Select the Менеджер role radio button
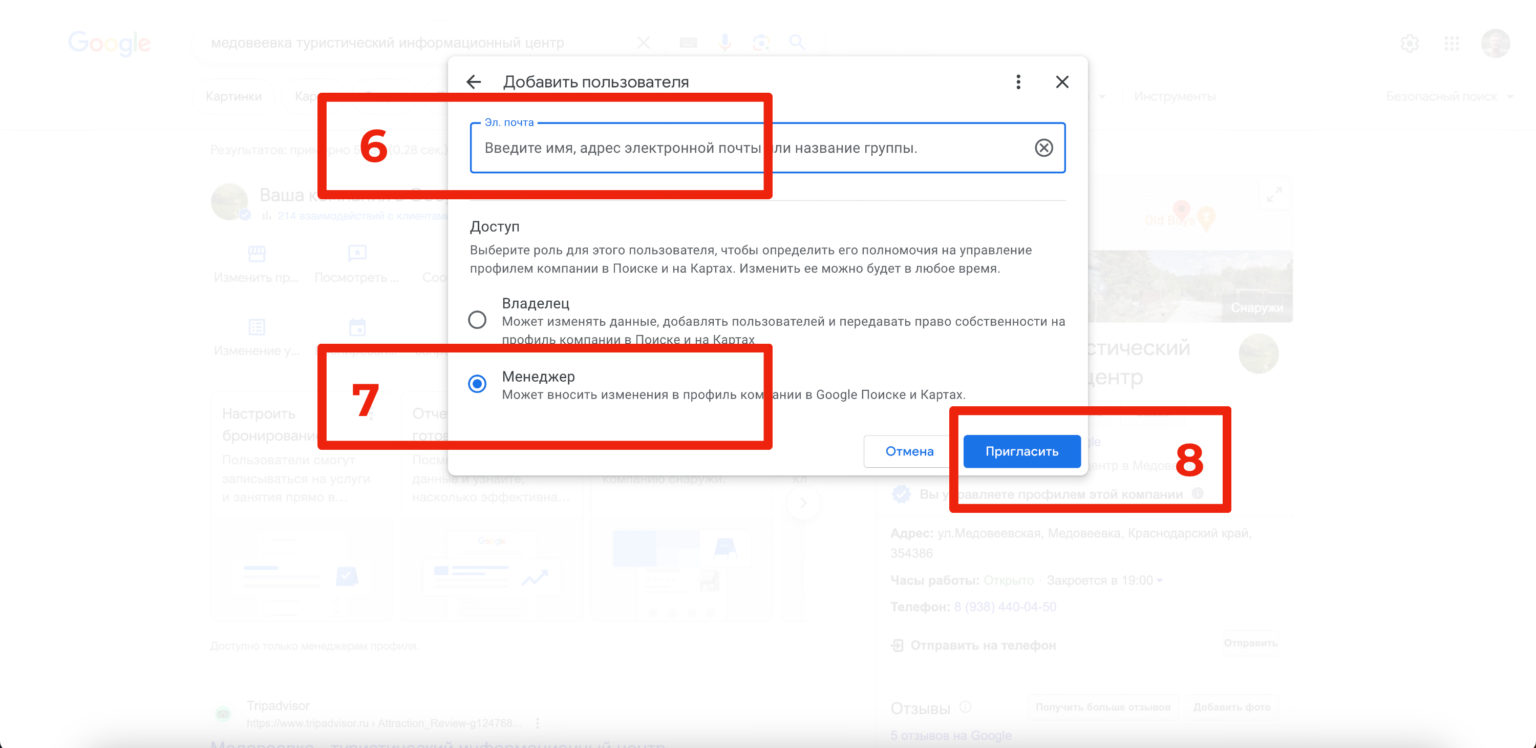1536x748 pixels. coord(477,384)
